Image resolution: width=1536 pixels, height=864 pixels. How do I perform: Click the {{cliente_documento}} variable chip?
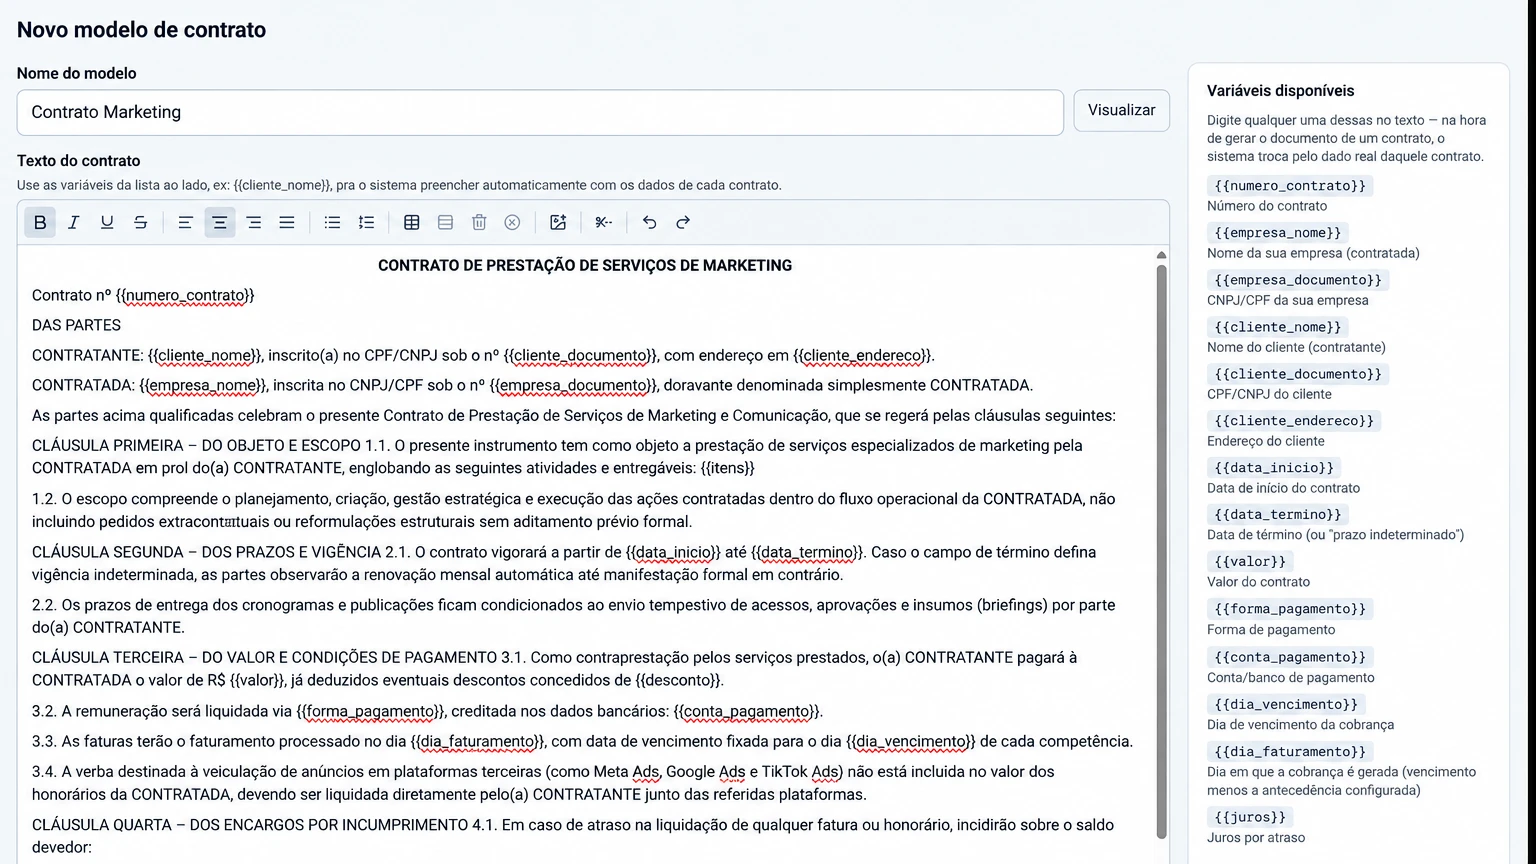point(1298,374)
